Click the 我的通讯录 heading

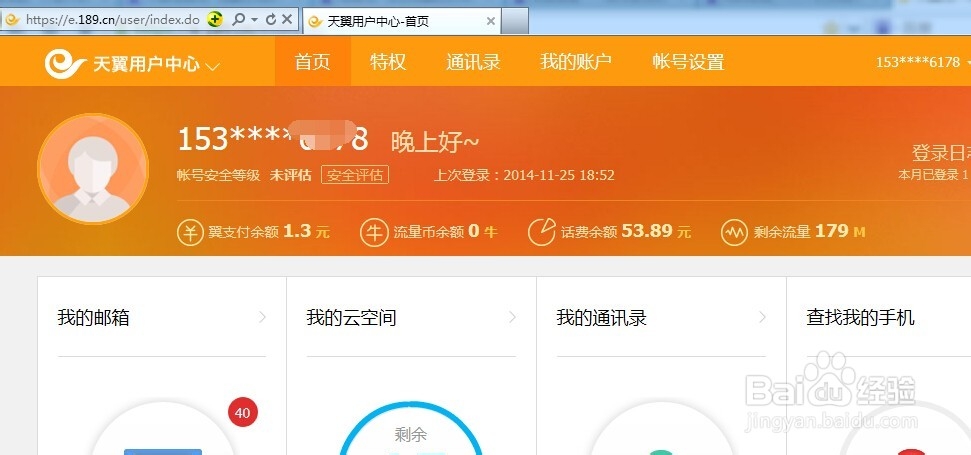click(601, 318)
